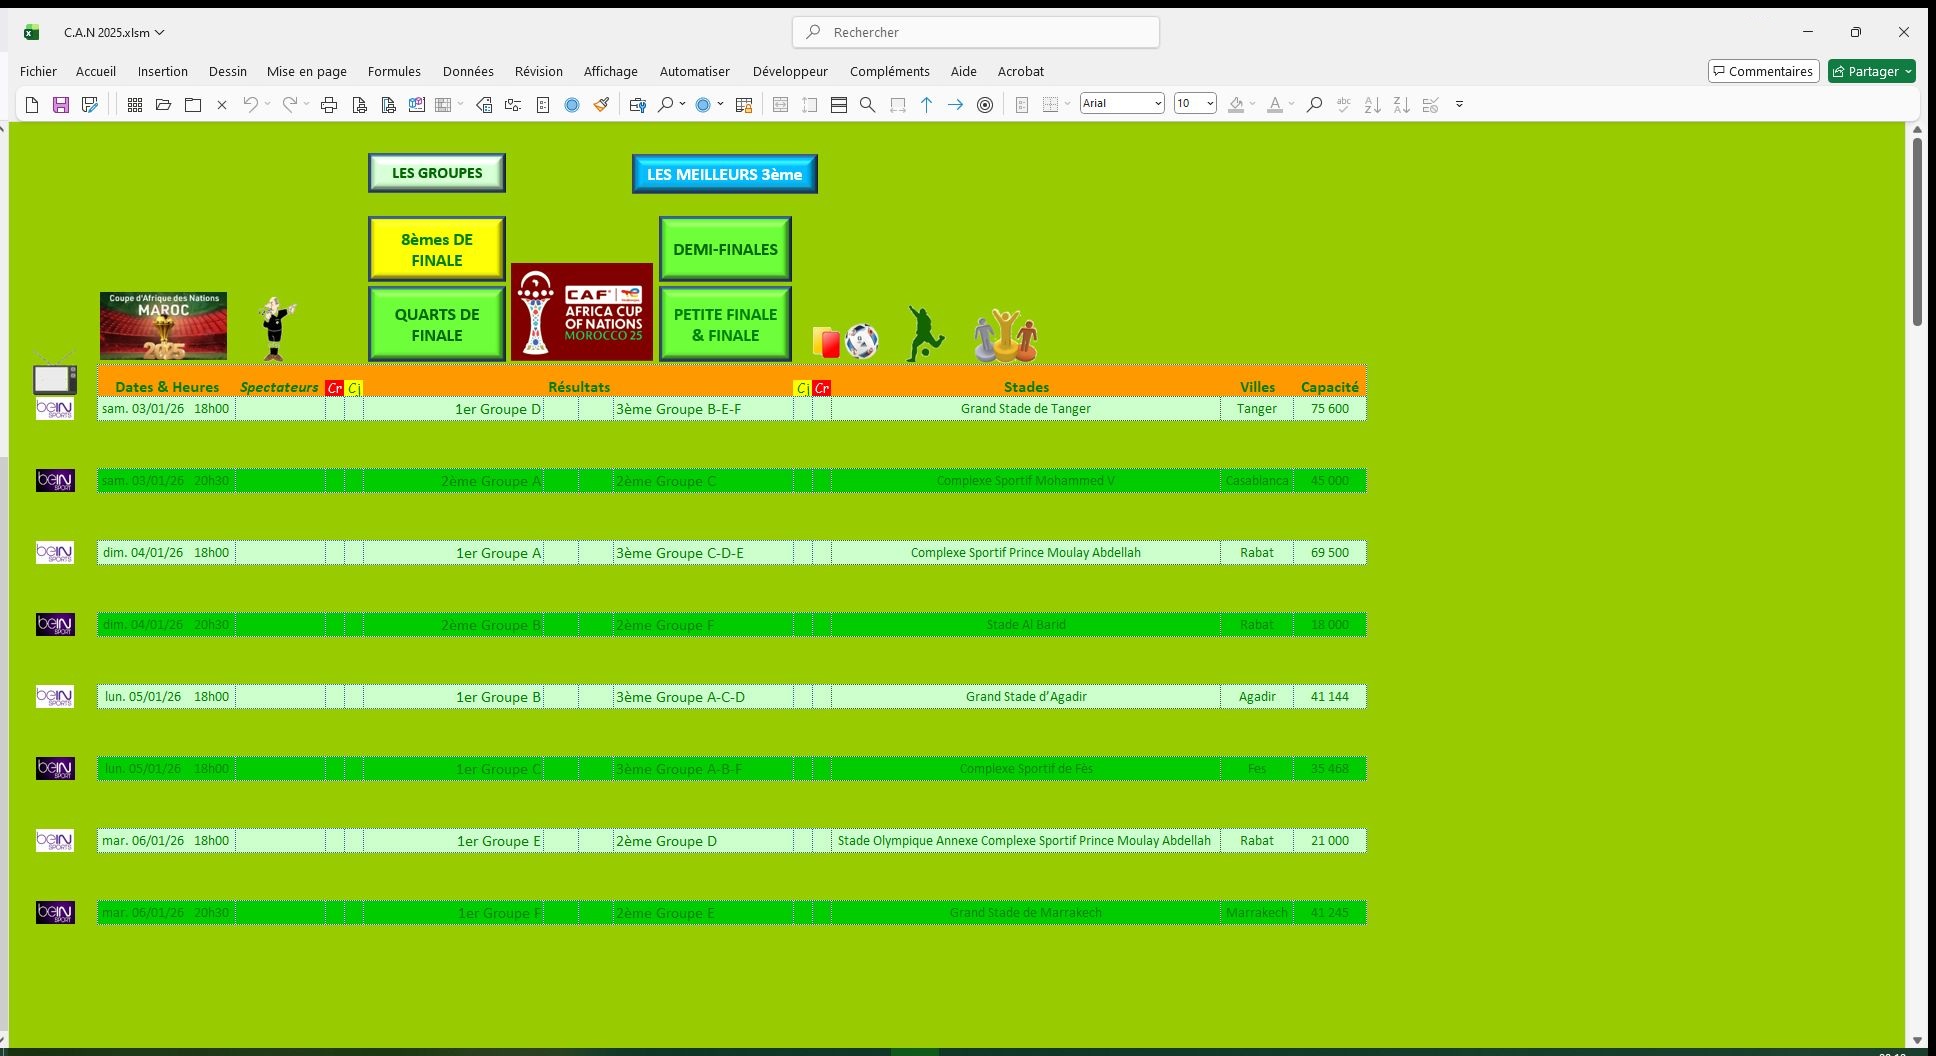
Task: Sort ascending with the A-Z icon
Action: 1373,105
